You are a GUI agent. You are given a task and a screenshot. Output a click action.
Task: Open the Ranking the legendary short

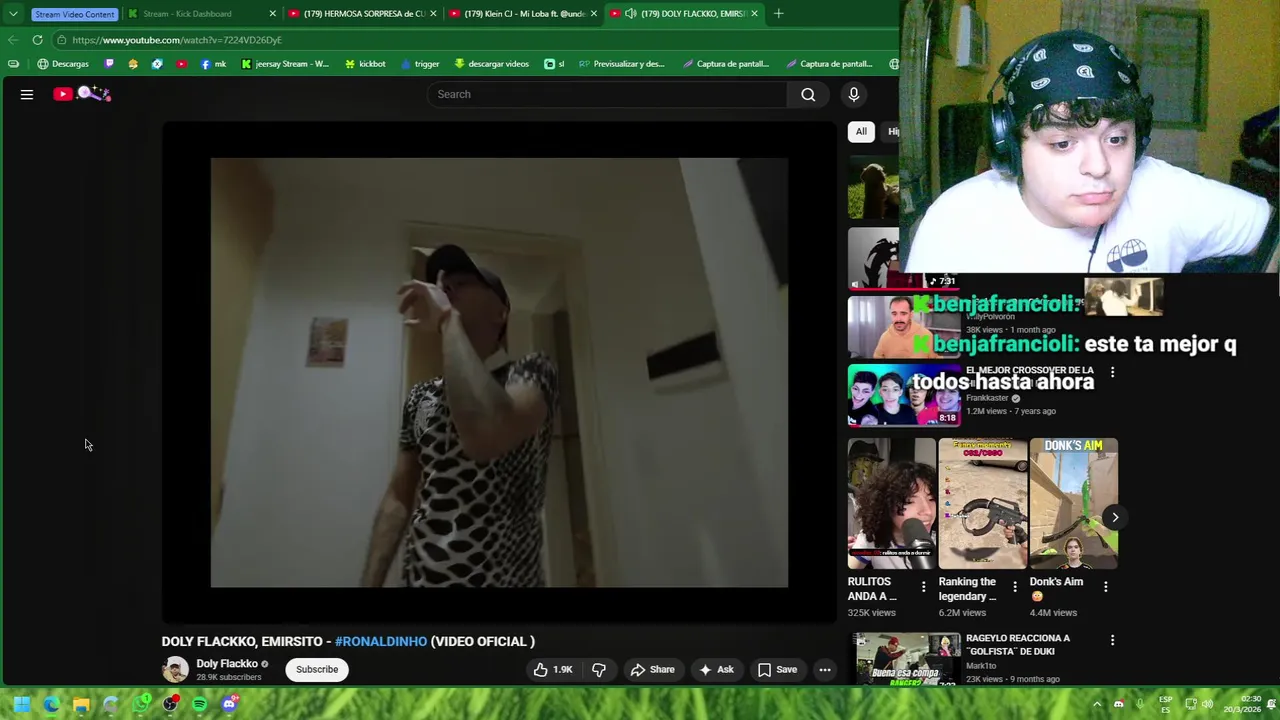983,503
